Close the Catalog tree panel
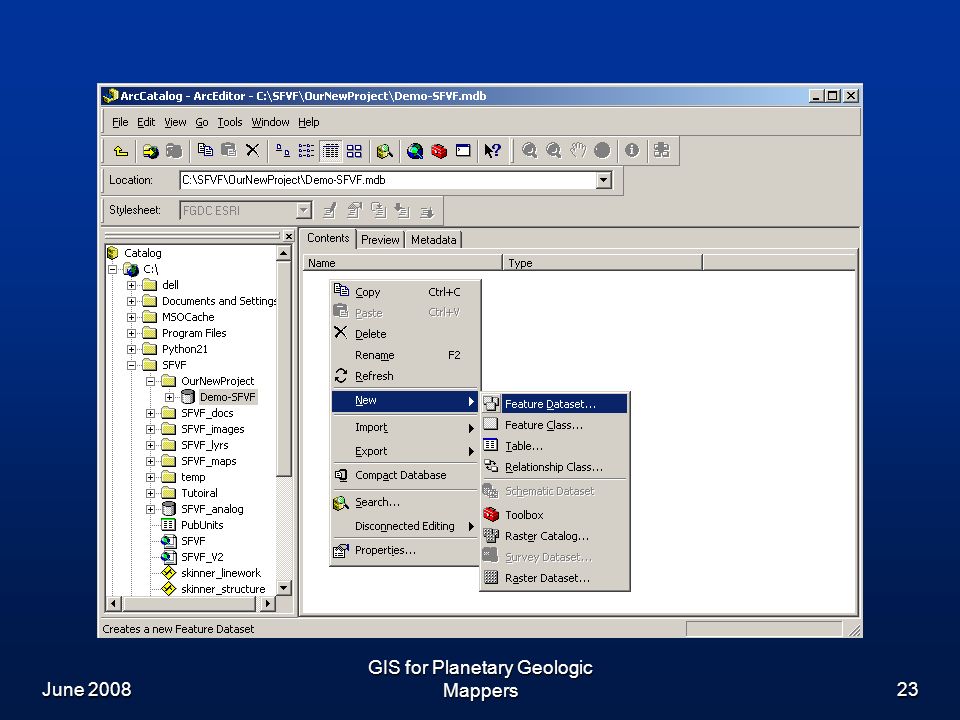Viewport: 960px width, 720px height. (288, 236)
